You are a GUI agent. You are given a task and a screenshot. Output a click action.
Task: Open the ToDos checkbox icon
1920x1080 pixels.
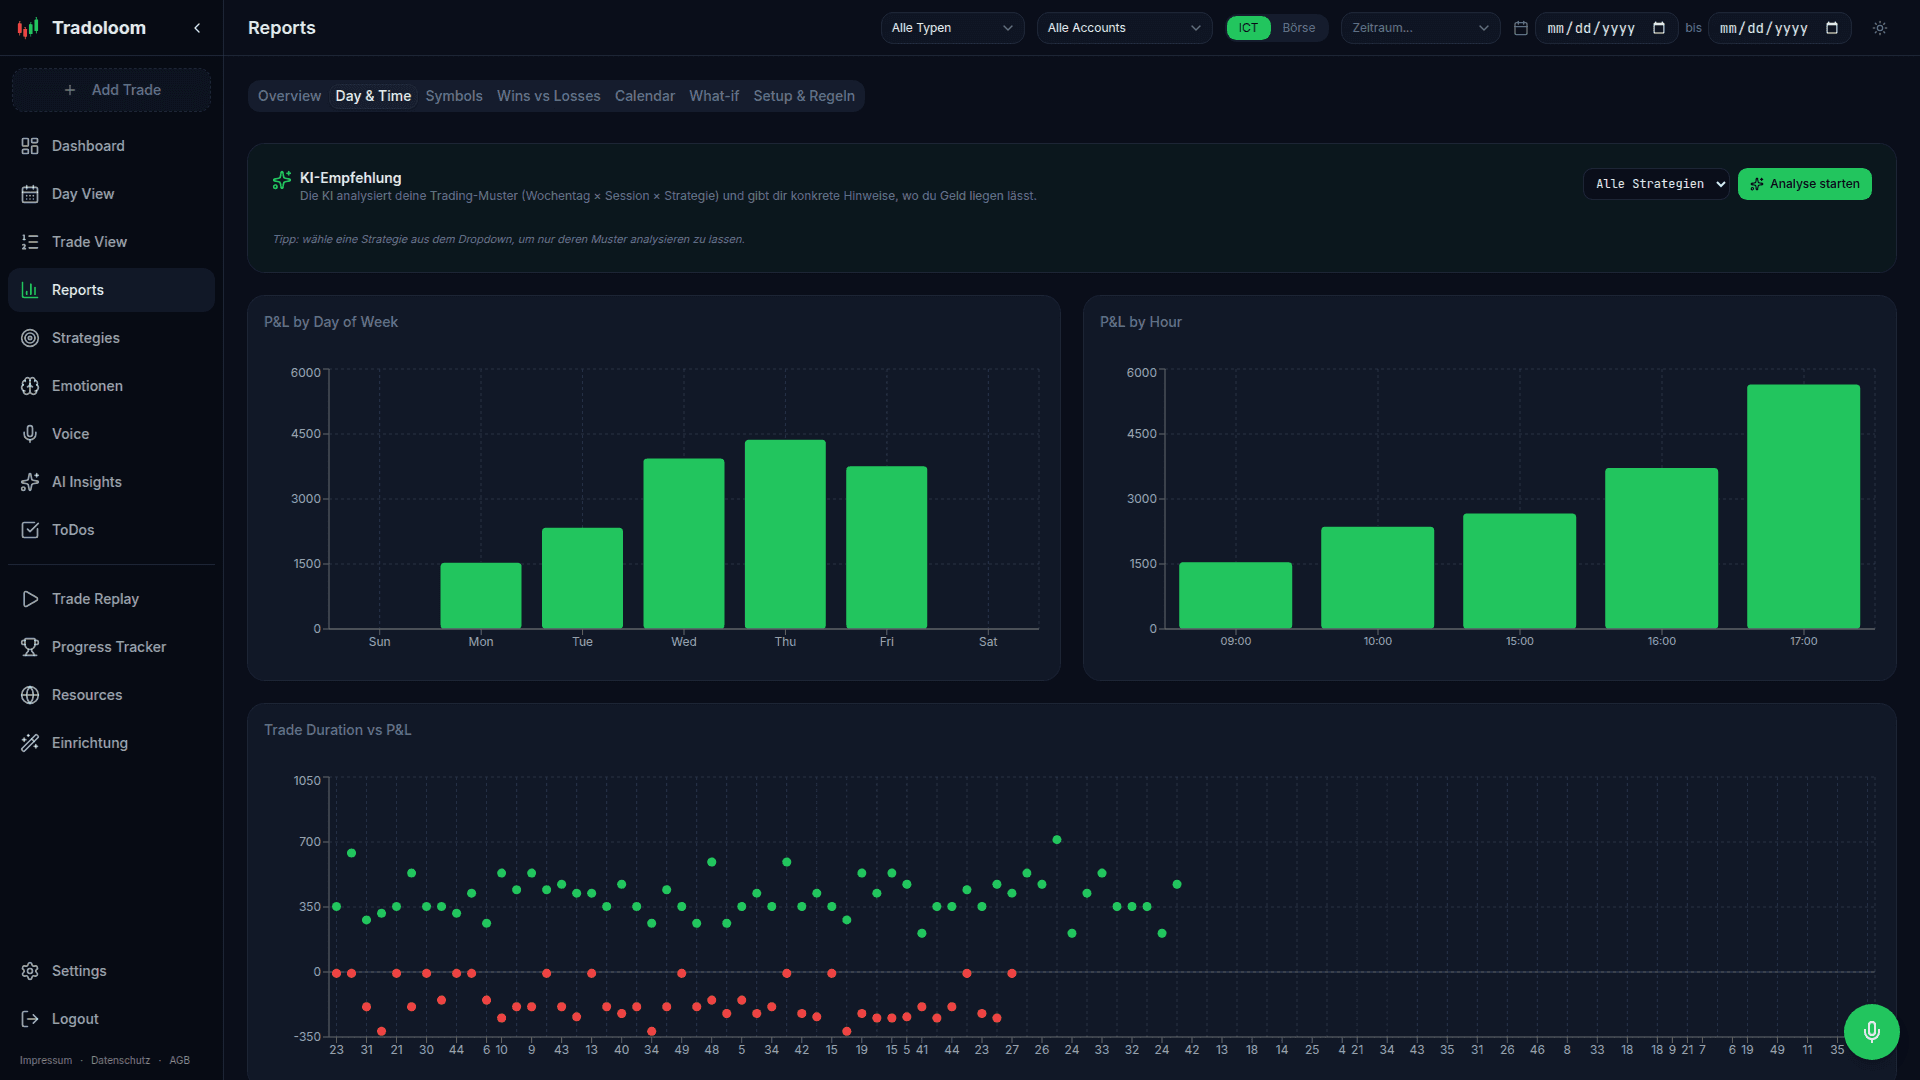[30, 530]
